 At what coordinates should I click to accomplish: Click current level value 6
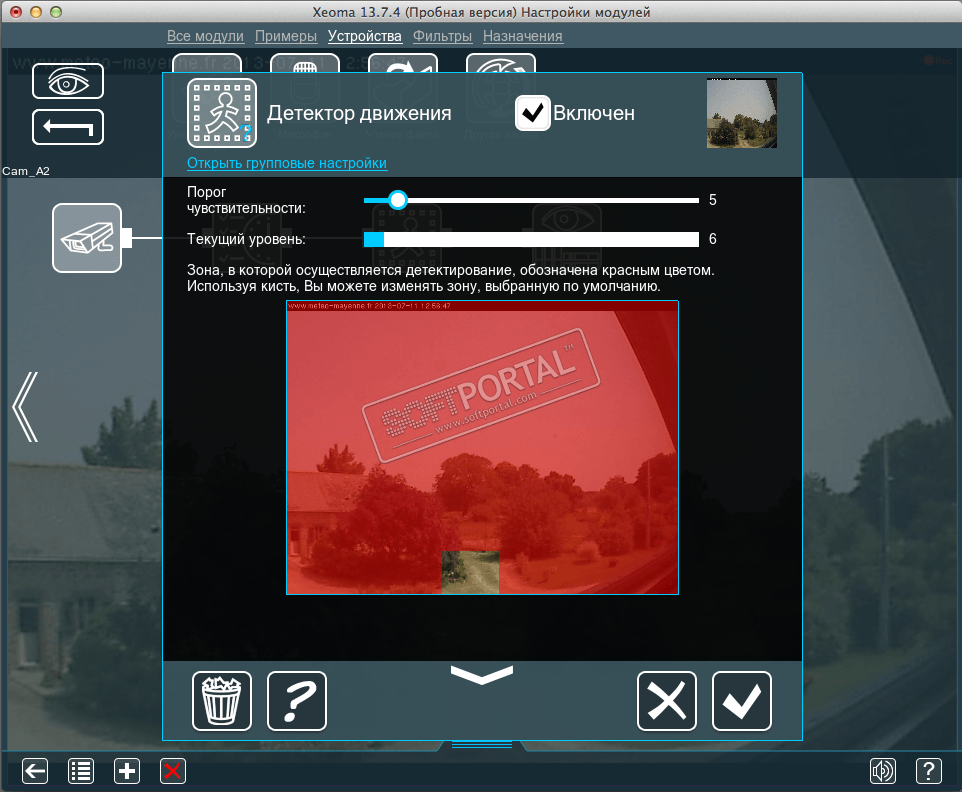point(713,239)
